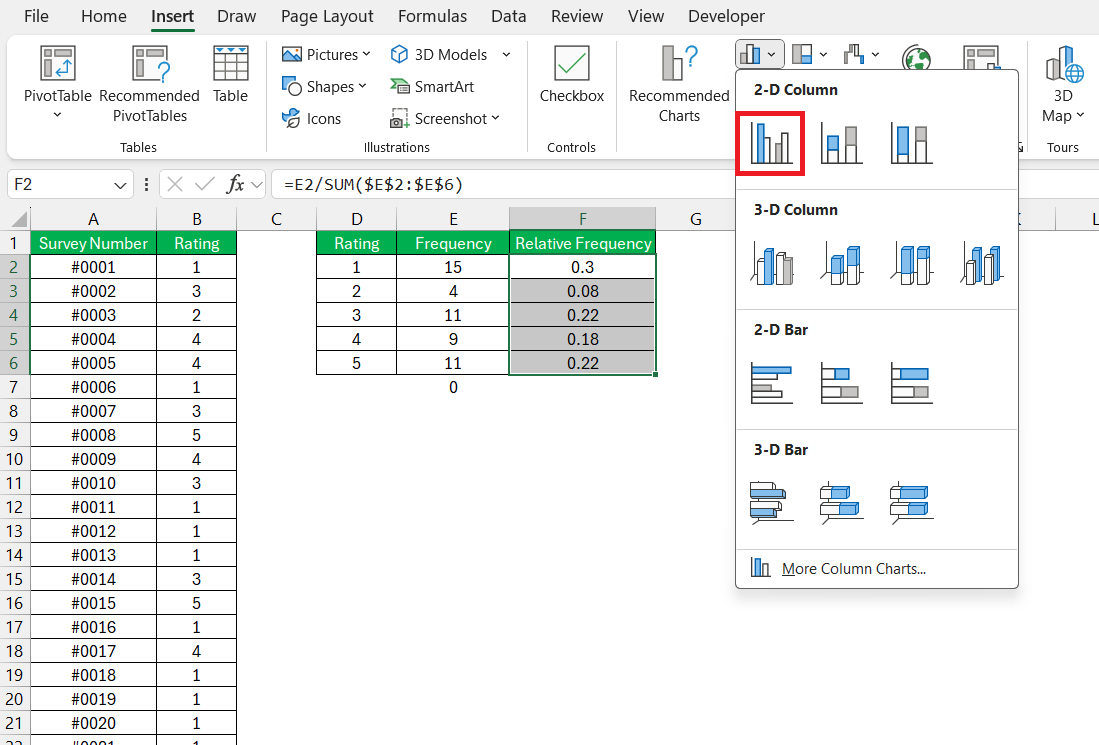The image size is (1099, 745).
Task: Select the Survey Number header cell
Action: point(93,243)
